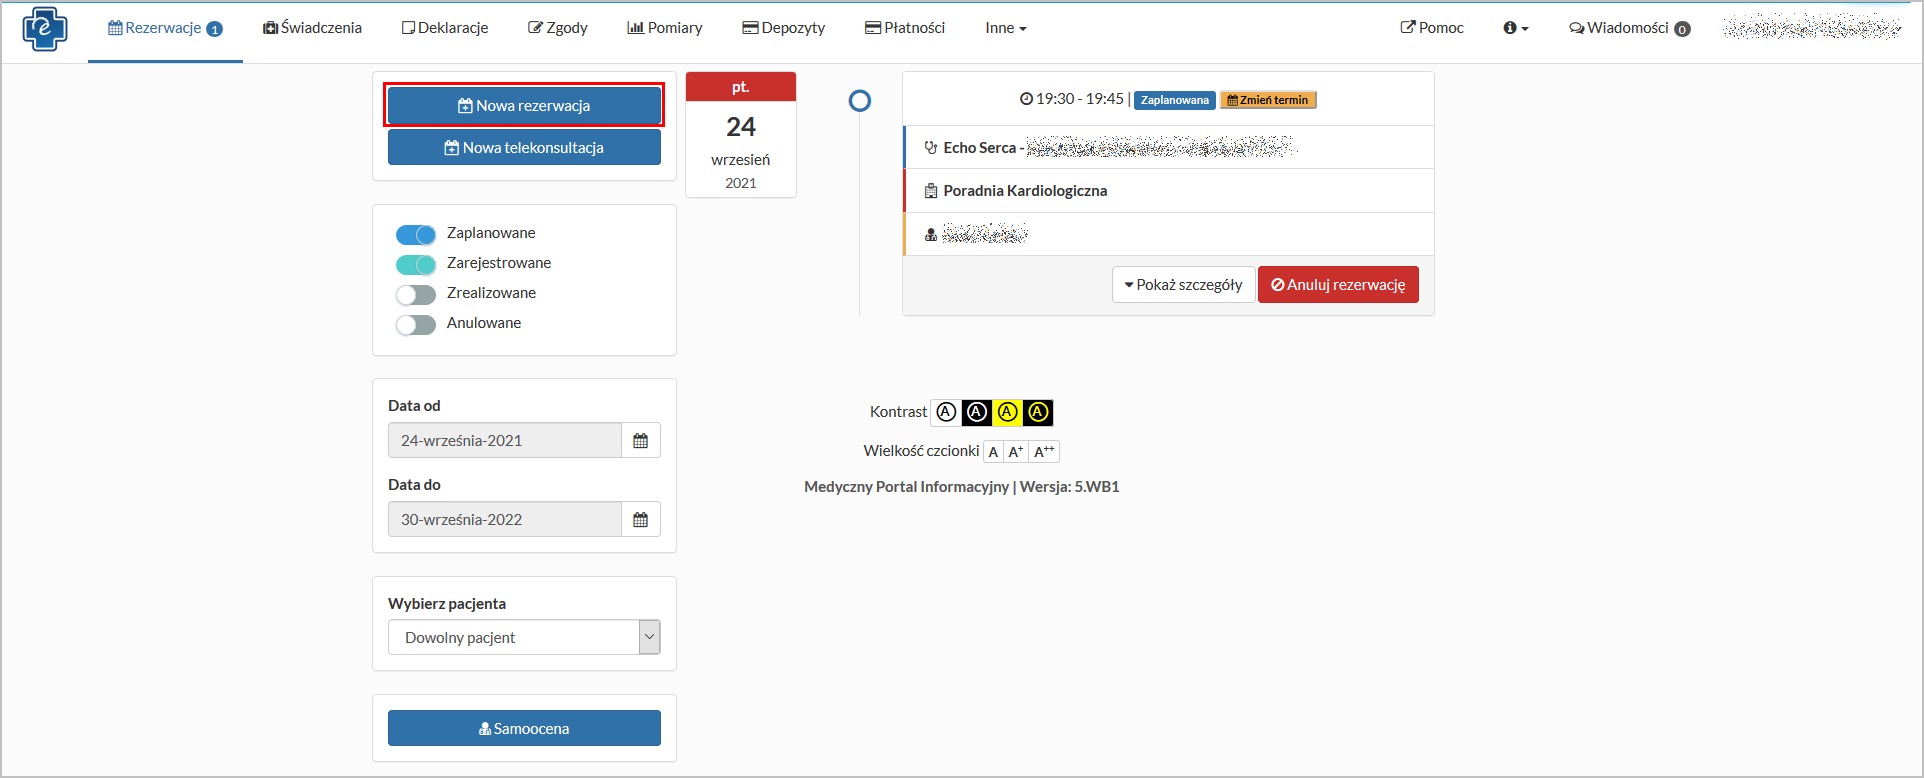Expand the Inne dropdown menu

[1005, 28]
